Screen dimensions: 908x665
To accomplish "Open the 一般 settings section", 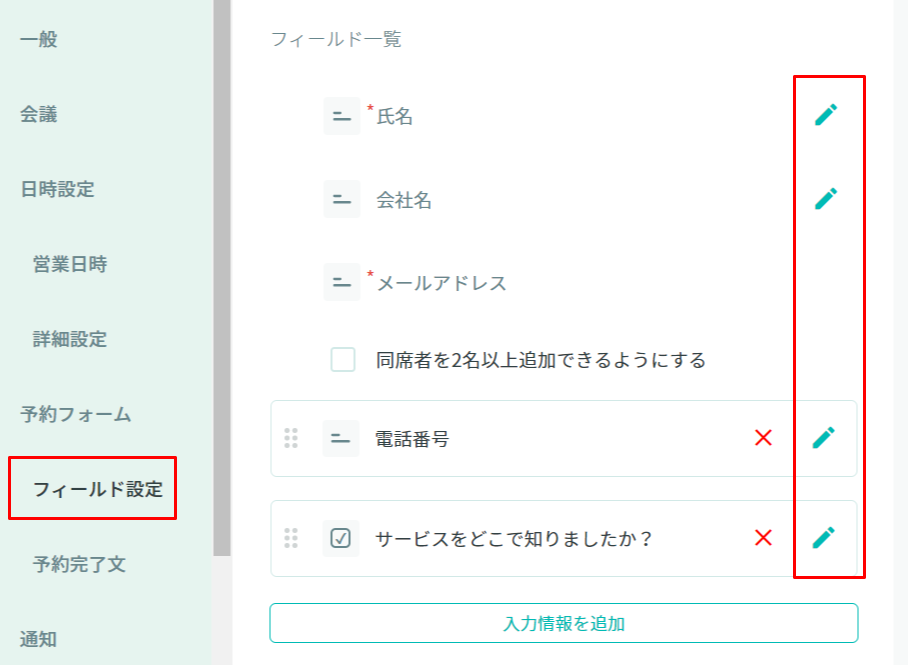I will (39, 40).
